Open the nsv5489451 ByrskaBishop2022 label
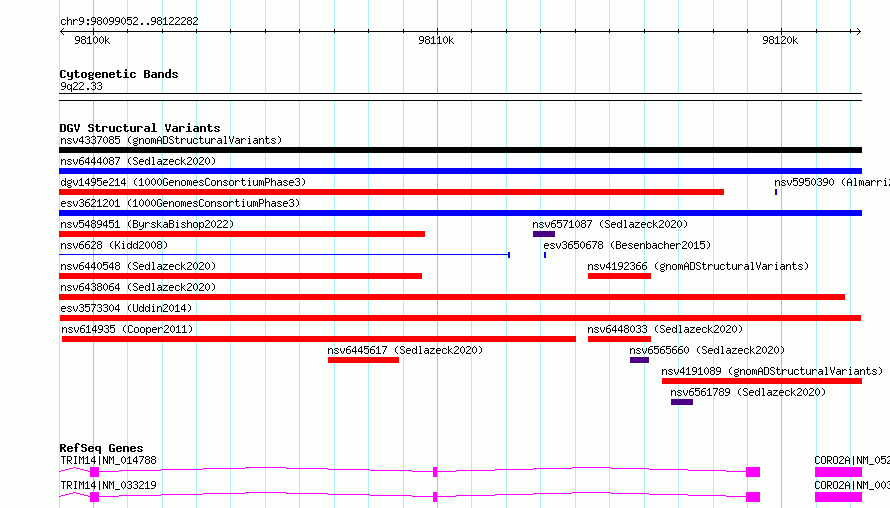890x508 pixels. [147, 224]
